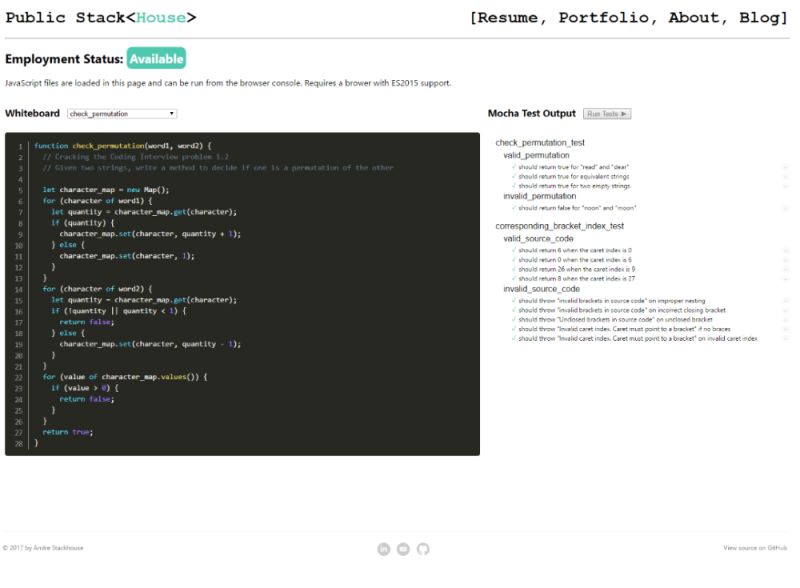Open the check_permutation whiteboard dropdown

click(x=122, y=114)
